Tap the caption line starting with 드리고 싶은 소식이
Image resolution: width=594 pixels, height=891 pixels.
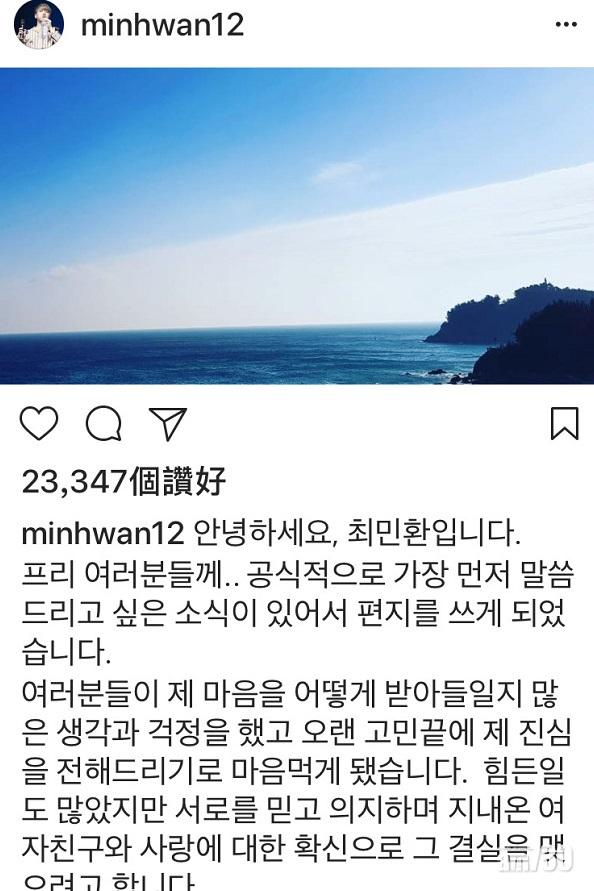coord(294,614)
